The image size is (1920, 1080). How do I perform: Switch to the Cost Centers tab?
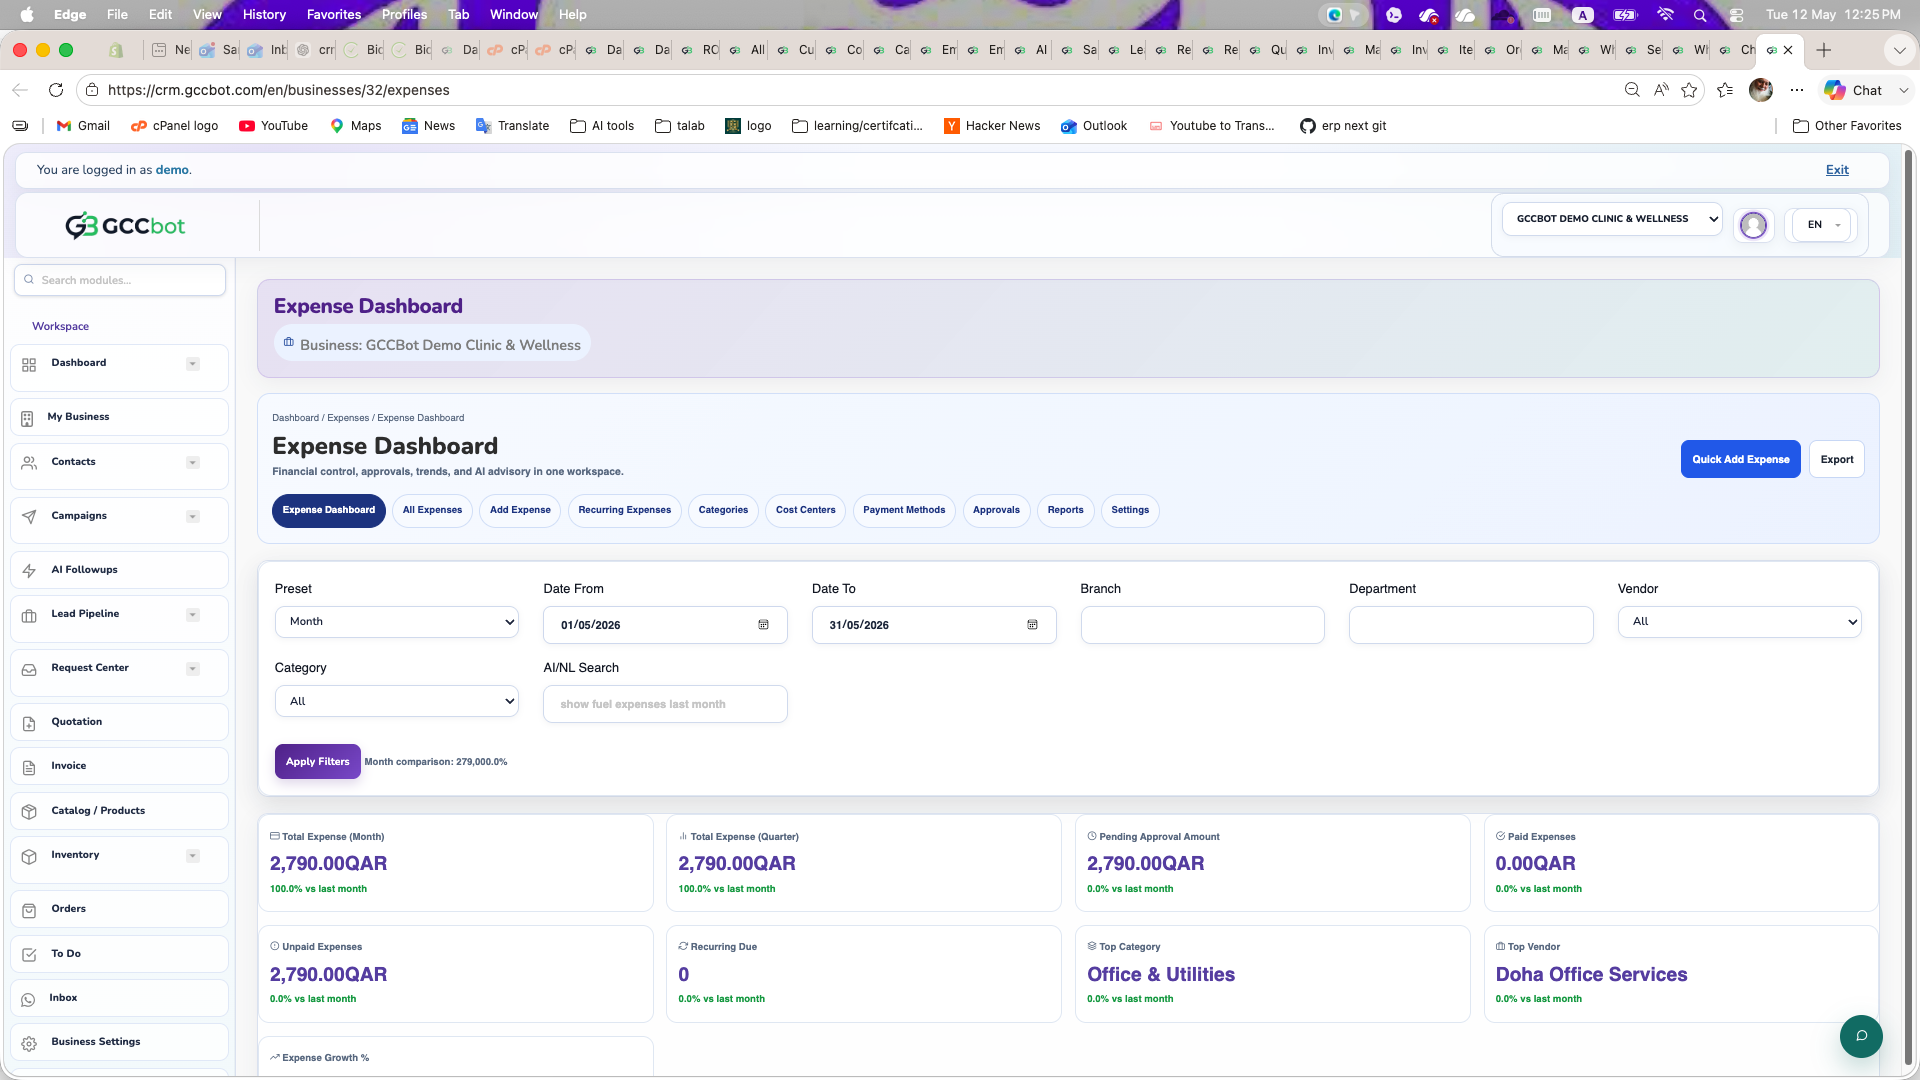(805, 510)
